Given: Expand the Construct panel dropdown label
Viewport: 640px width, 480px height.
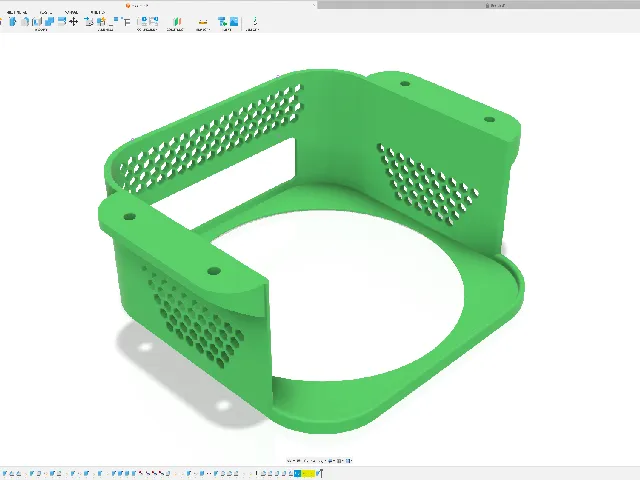Looking at the screenshot, I should (x=176, y=29).
